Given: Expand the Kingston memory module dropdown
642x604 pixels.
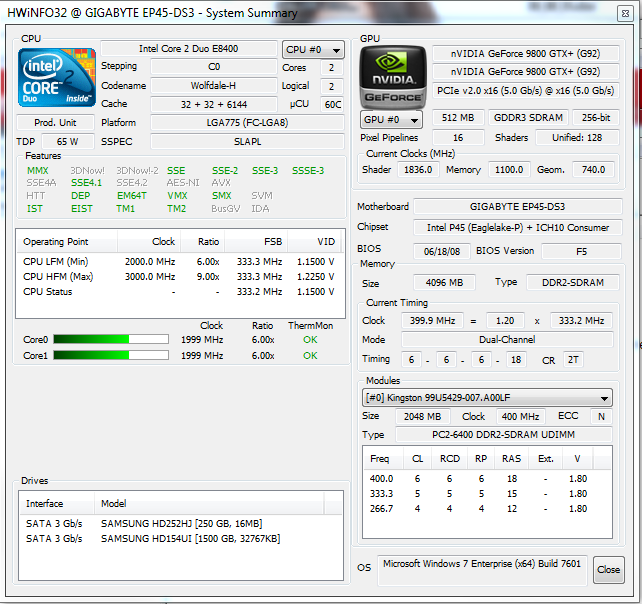Looking at the screenshot, I should pyautogui.click(x=487, y=398).
